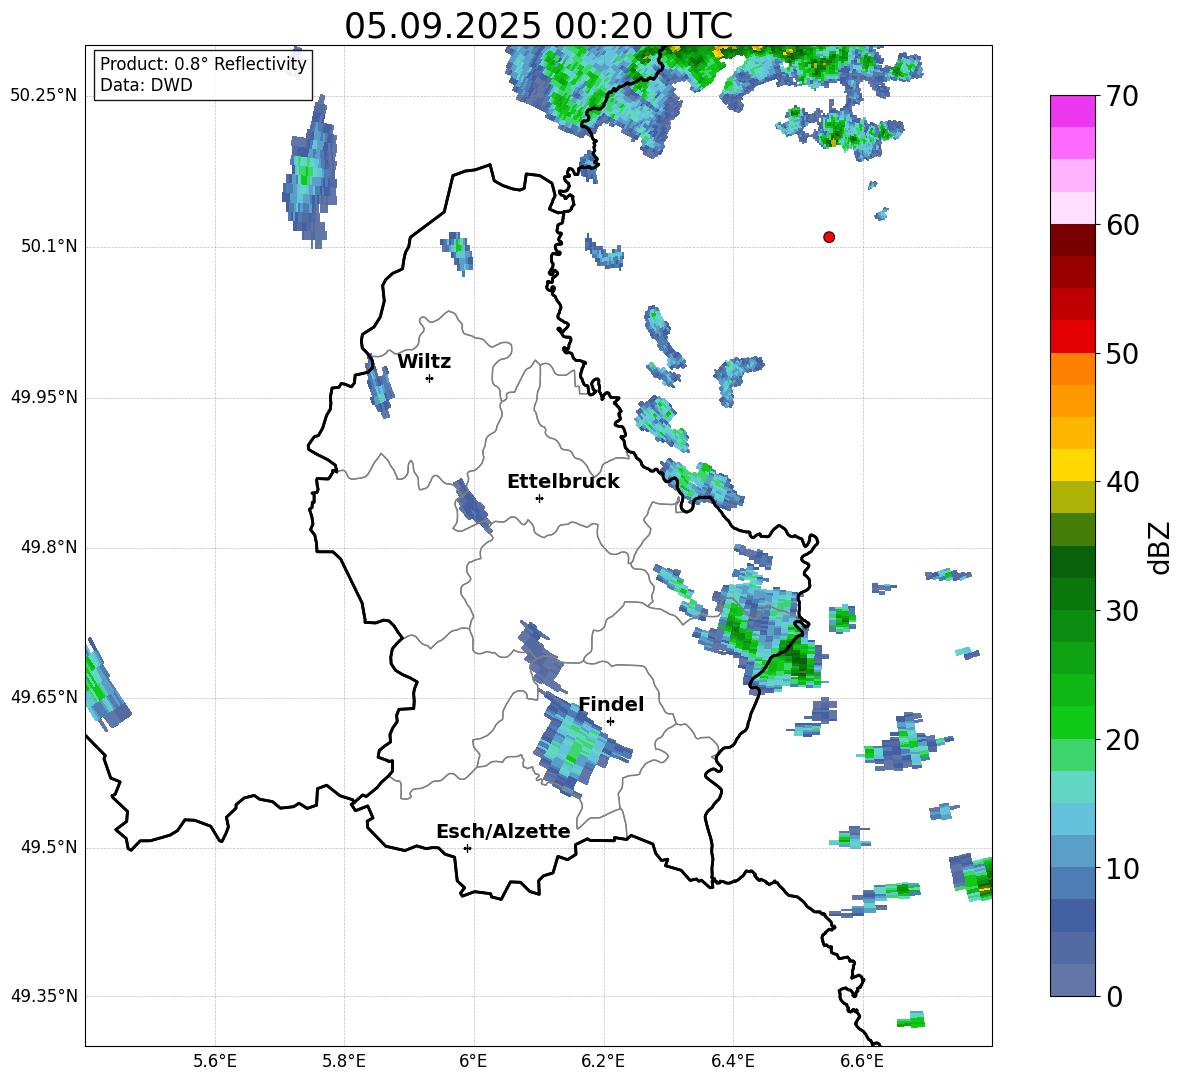Click the 70 value on the colorbar
1184x1081 pixels.
click(x=1122, y=97)
